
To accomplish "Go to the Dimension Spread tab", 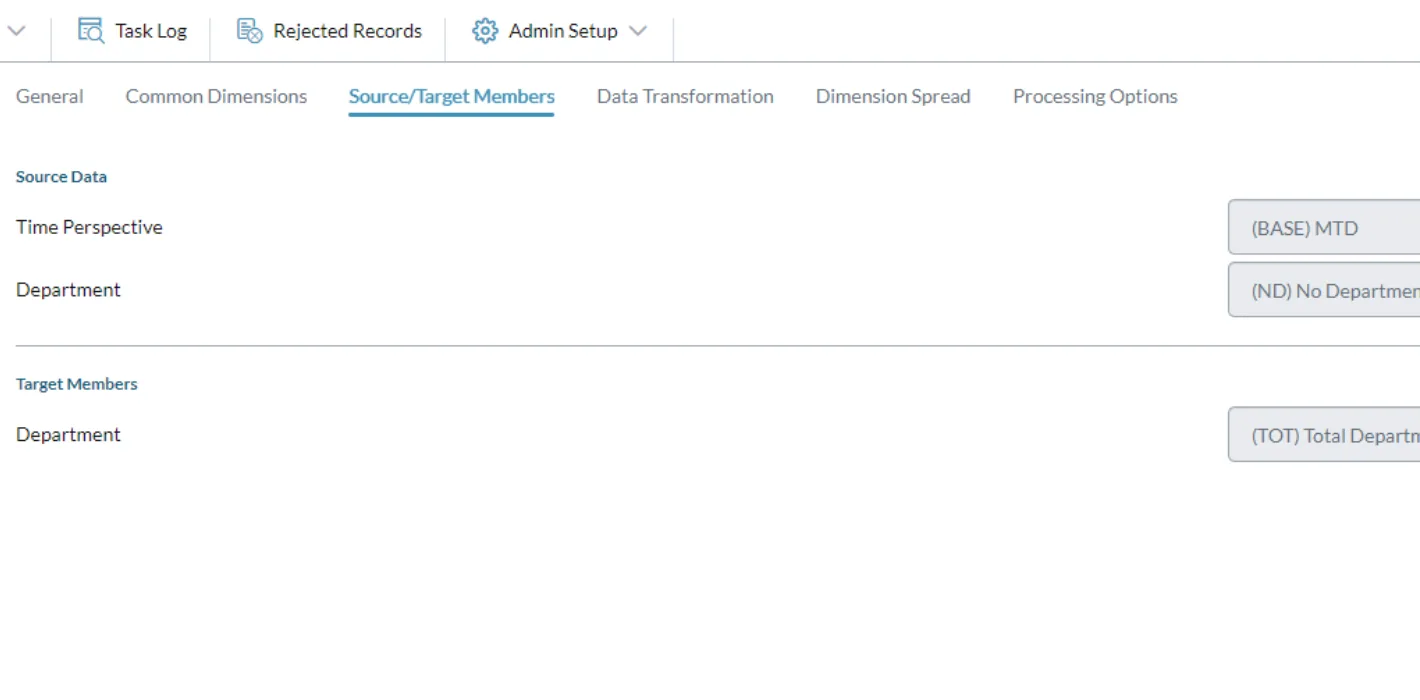I will click(x=893, y=96).
